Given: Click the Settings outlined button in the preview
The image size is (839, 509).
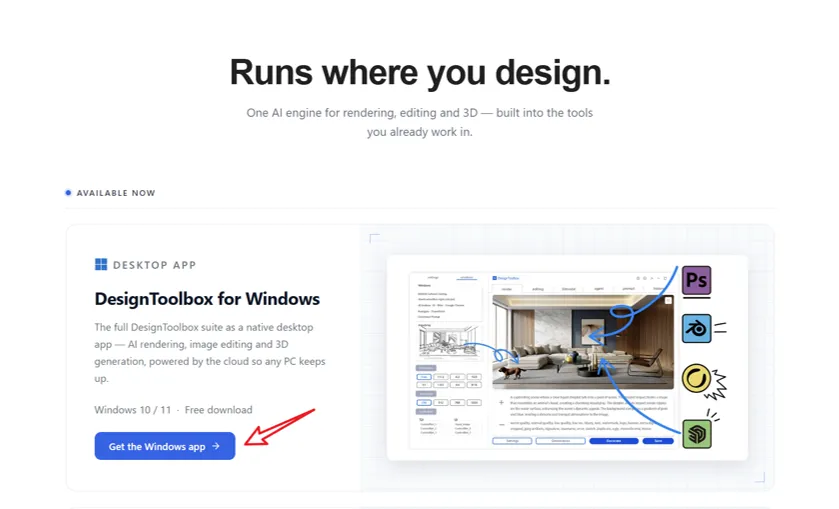Looking at the screenshot, I should 512,440.
